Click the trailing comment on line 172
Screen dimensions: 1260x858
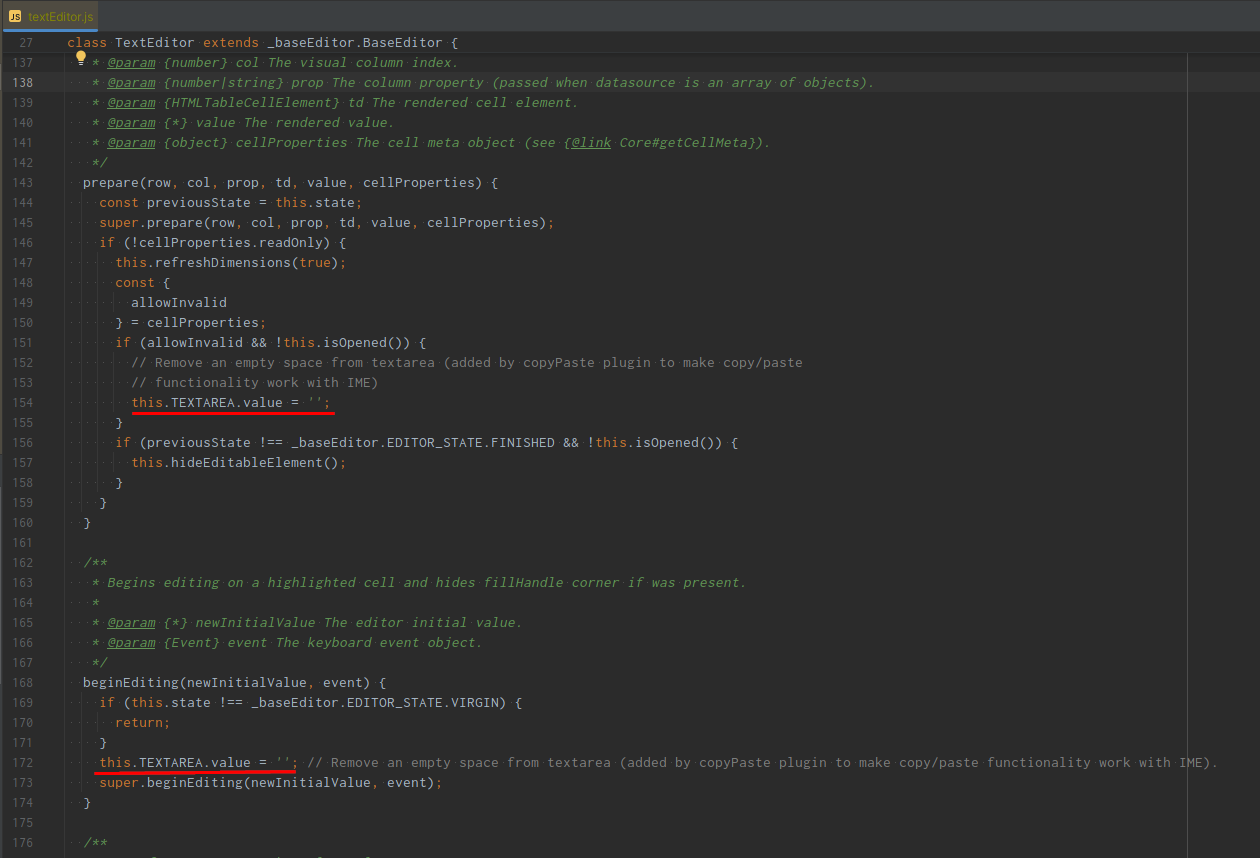click(763, 762)
